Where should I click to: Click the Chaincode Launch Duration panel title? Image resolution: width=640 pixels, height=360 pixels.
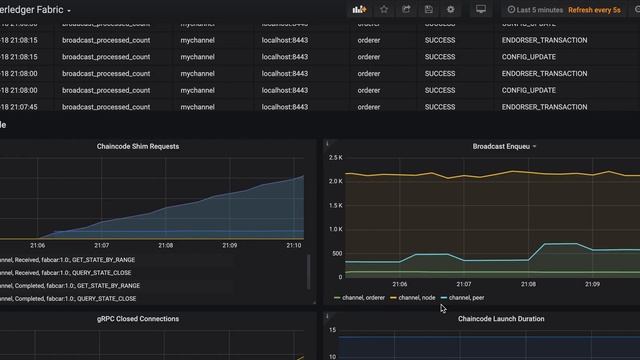pyautogui.click(x=501, y=319)
